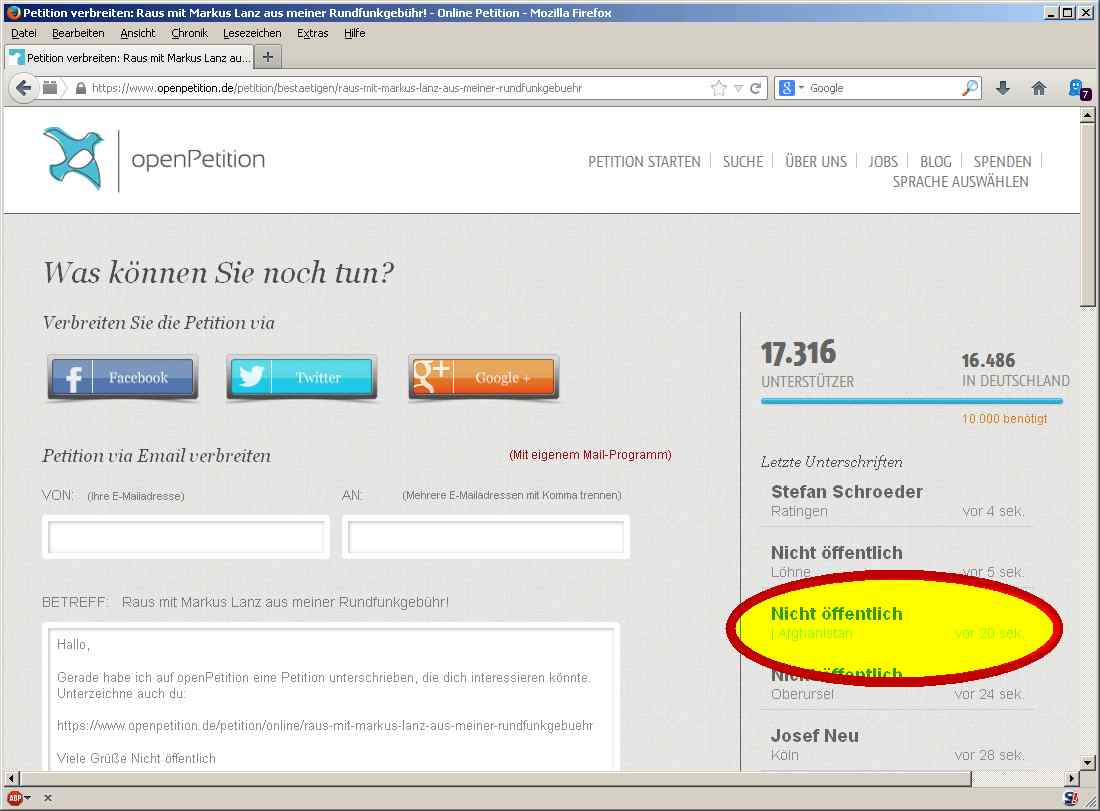This screenshot has height=811, width=1100.
Task: Open the Chronik menu
Action: click(x=189, y=33)
